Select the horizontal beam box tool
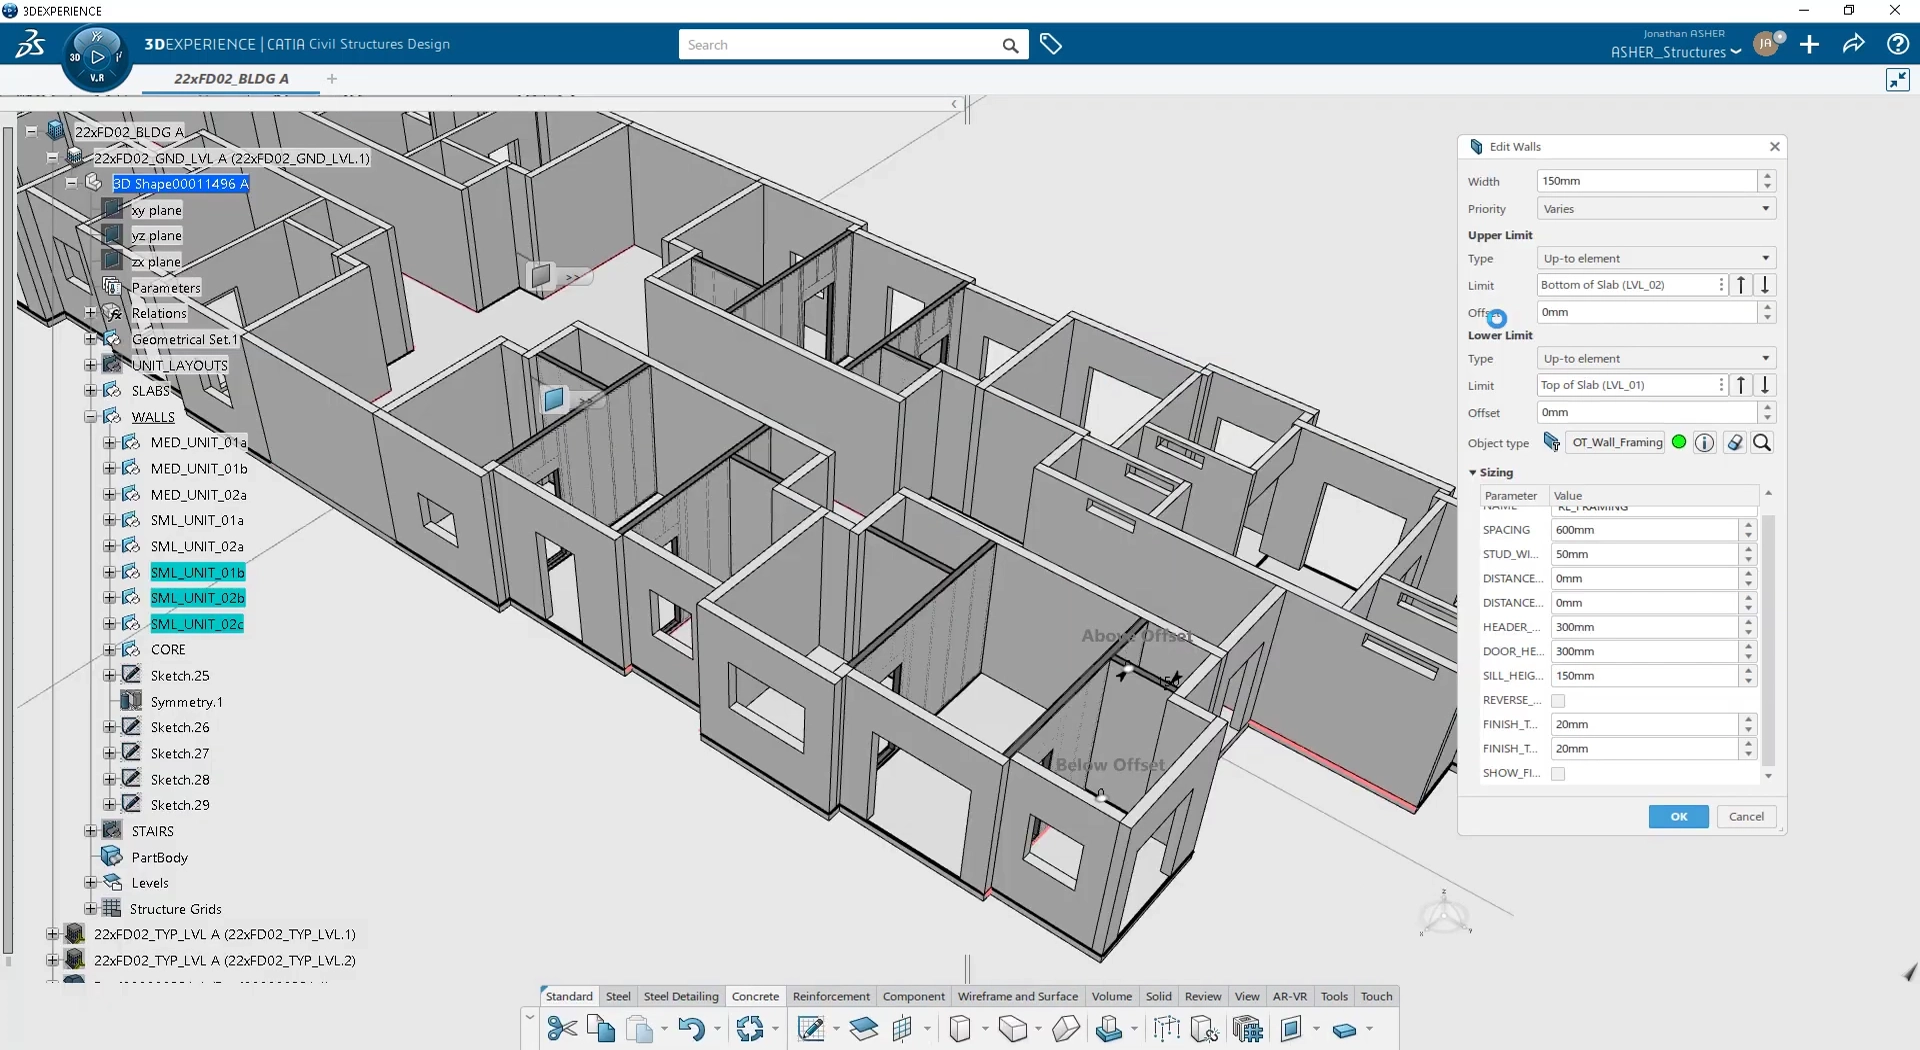This screenshot has height=1050, width=1920. 1013,1028
